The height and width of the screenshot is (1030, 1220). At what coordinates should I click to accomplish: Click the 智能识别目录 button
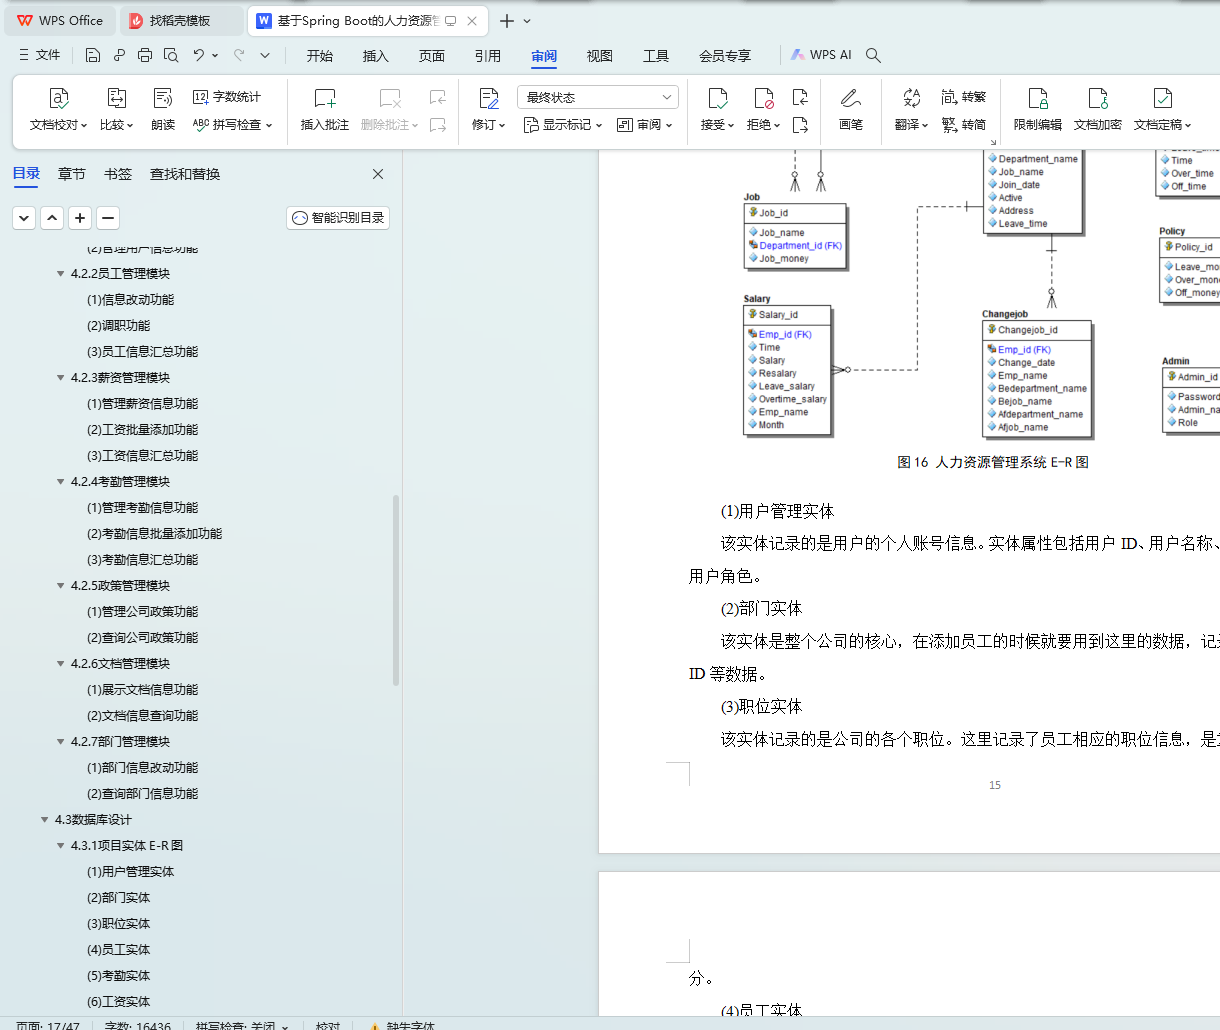(x=338, y=218)
